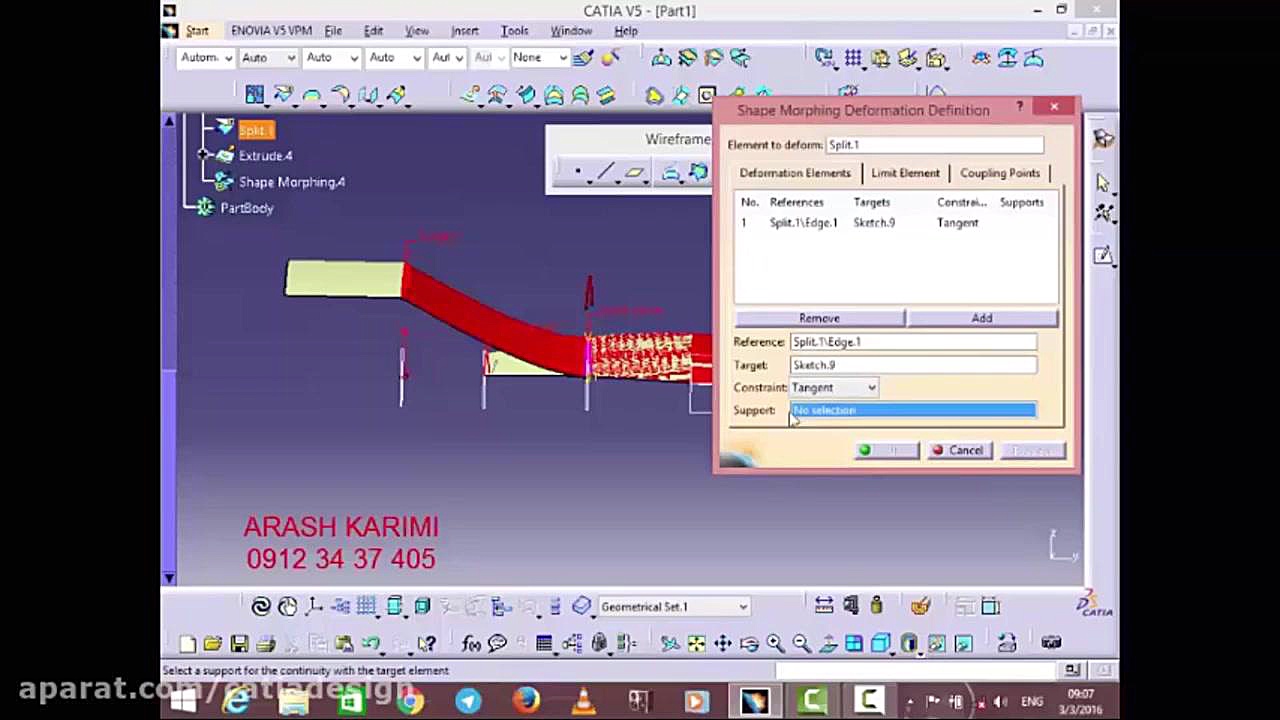Click the axis system icon in bottom toolbar
The height and width of the screenshot is (720, 1280).
(x=314, y=606)
